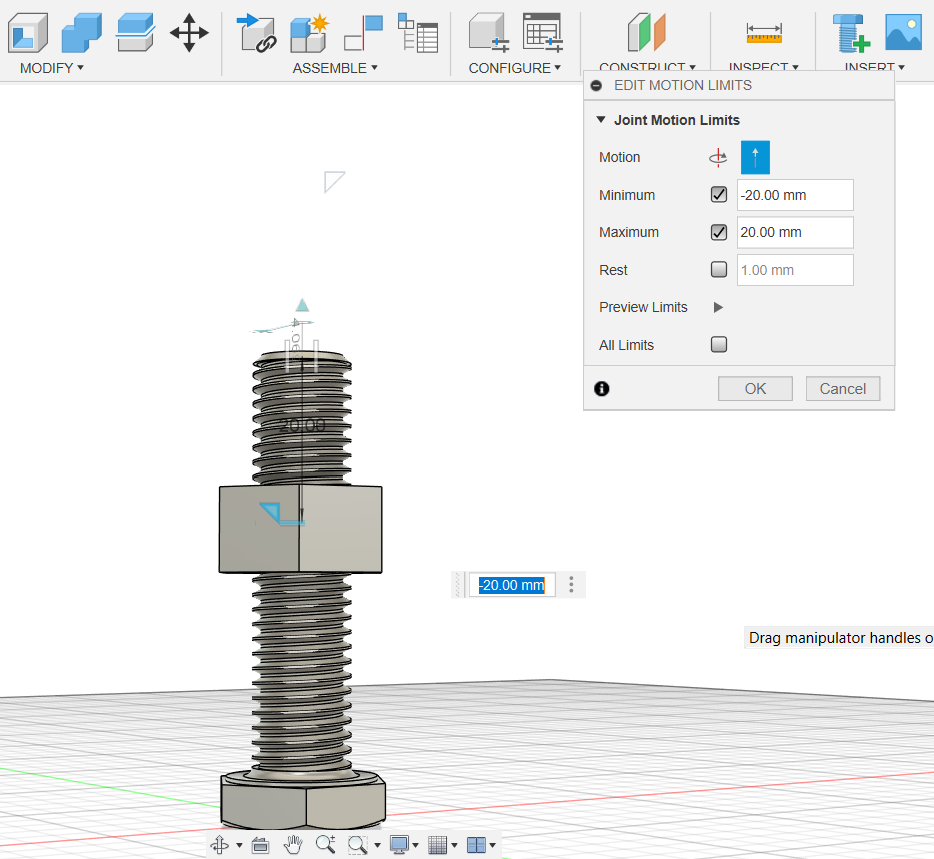Click the Insert Canvas image icon
This screenshot has width=934, height=859.
pos(903,33)
